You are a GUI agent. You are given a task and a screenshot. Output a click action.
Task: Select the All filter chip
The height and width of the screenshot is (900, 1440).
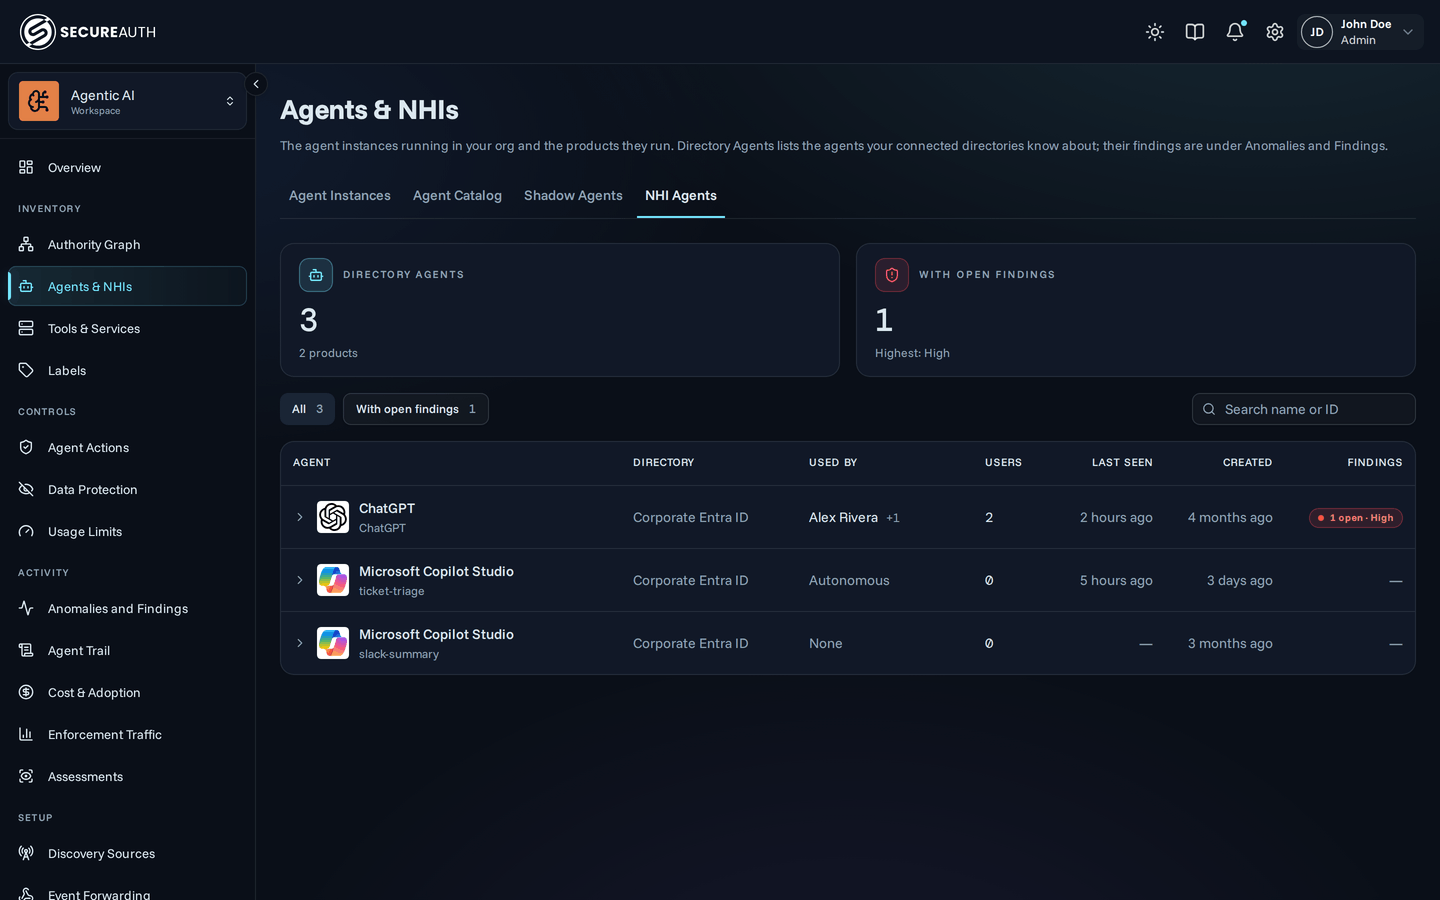(x=307, y=409)
